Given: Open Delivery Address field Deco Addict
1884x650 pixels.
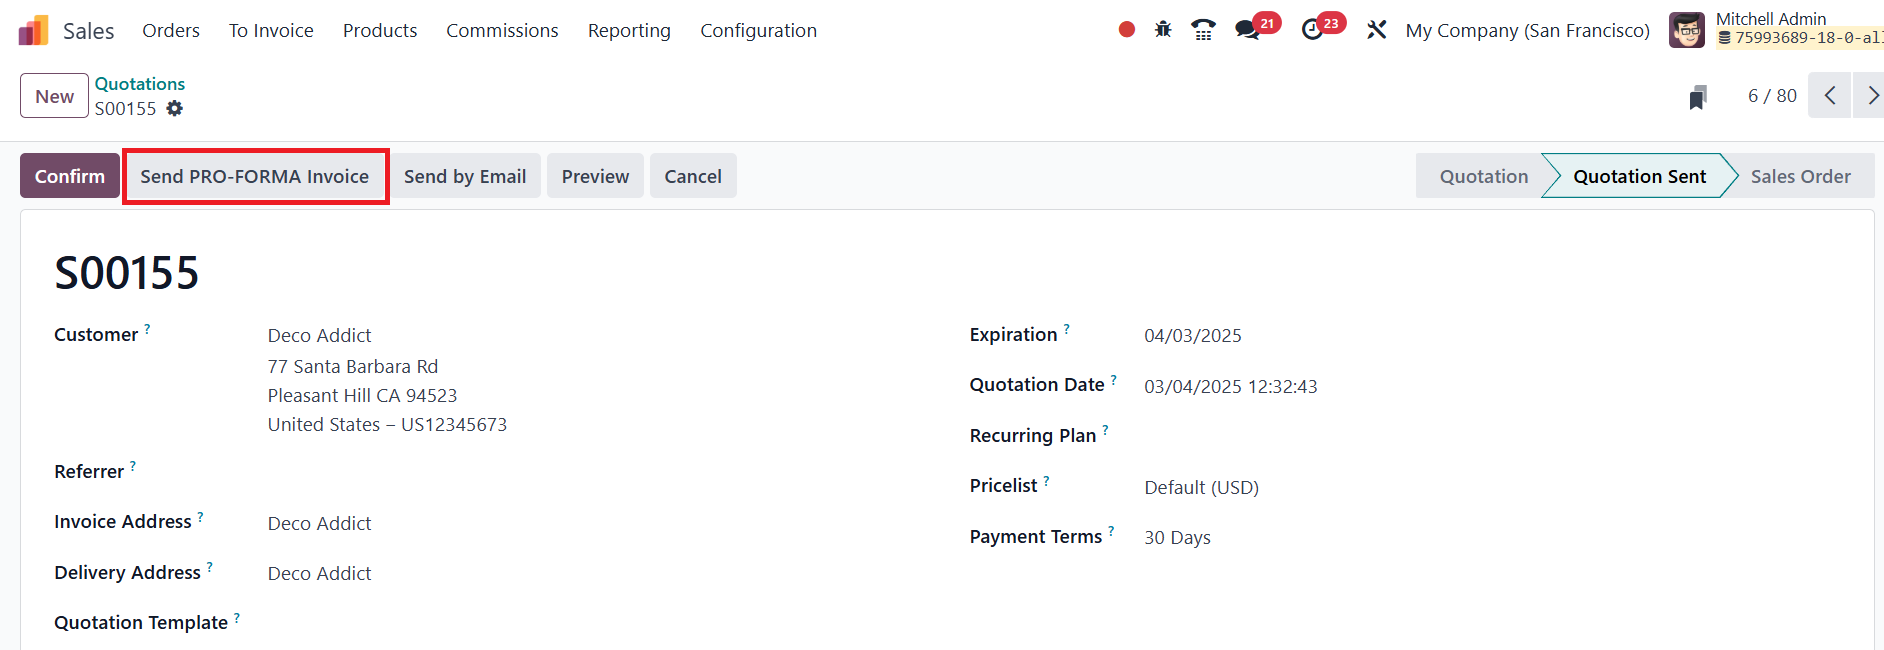Looking at the screenshot, I should click(x=319, y=573).
